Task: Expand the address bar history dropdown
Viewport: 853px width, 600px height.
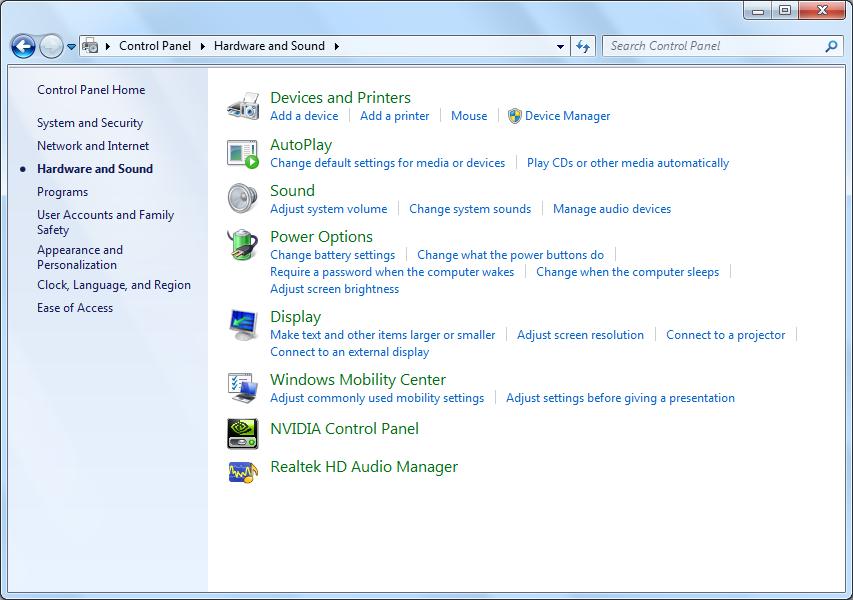Action: coord(560,47)
